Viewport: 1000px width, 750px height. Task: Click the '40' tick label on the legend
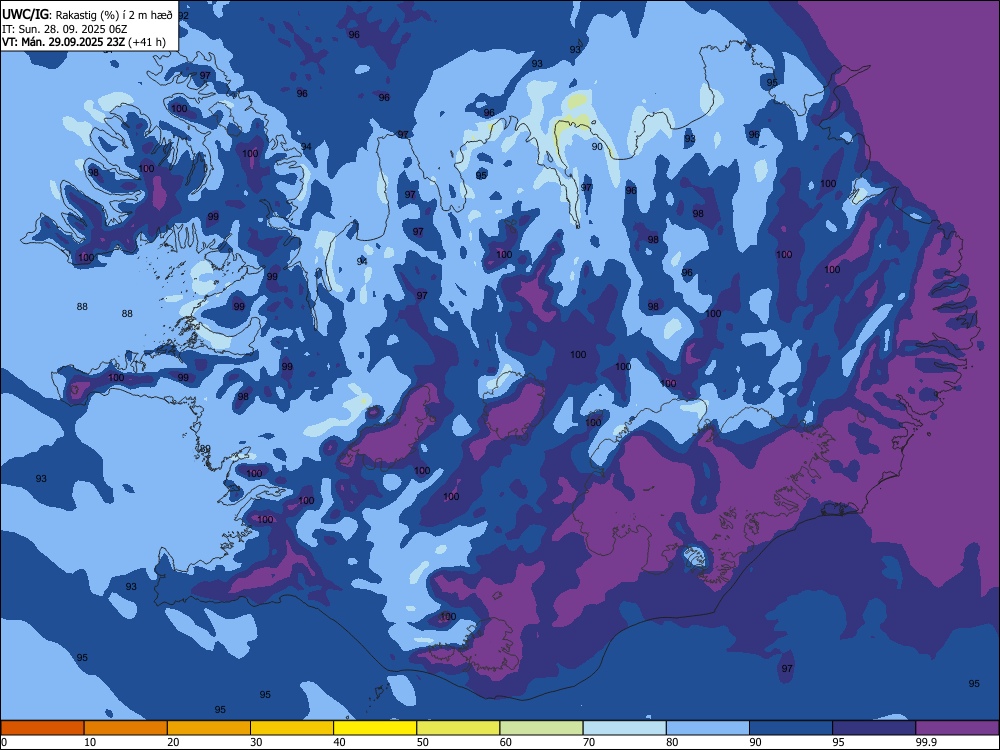340,742
